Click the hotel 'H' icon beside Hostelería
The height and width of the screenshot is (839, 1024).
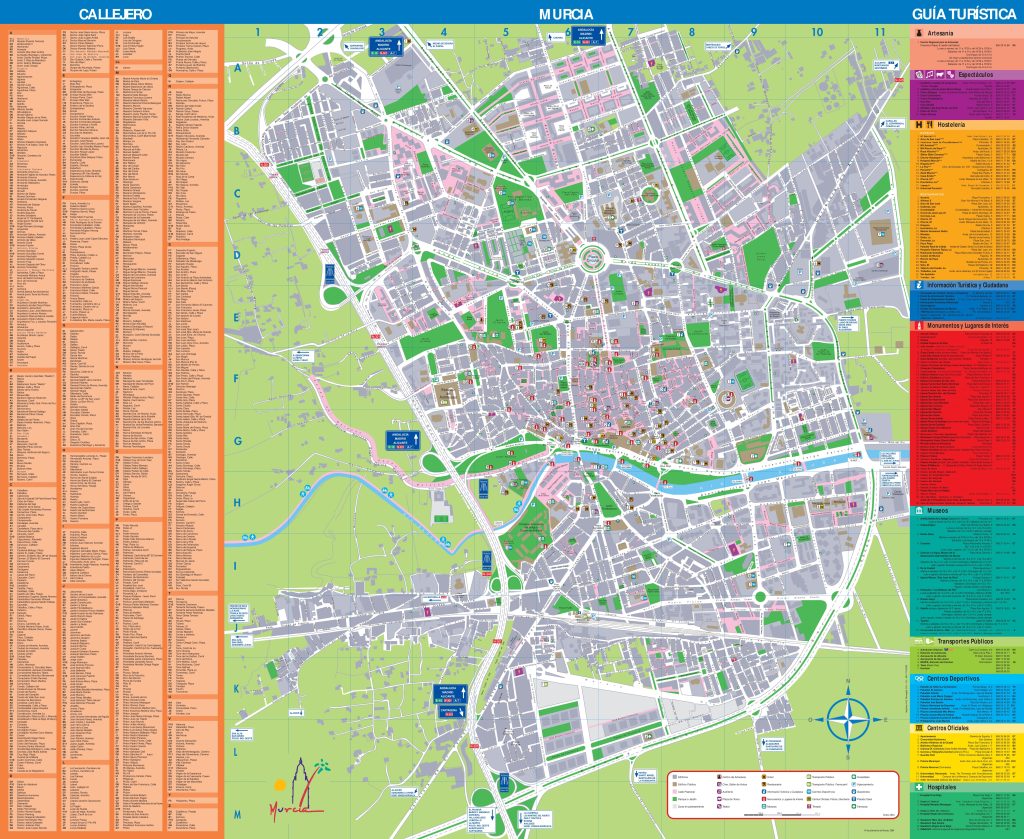(x=917, y=123)
